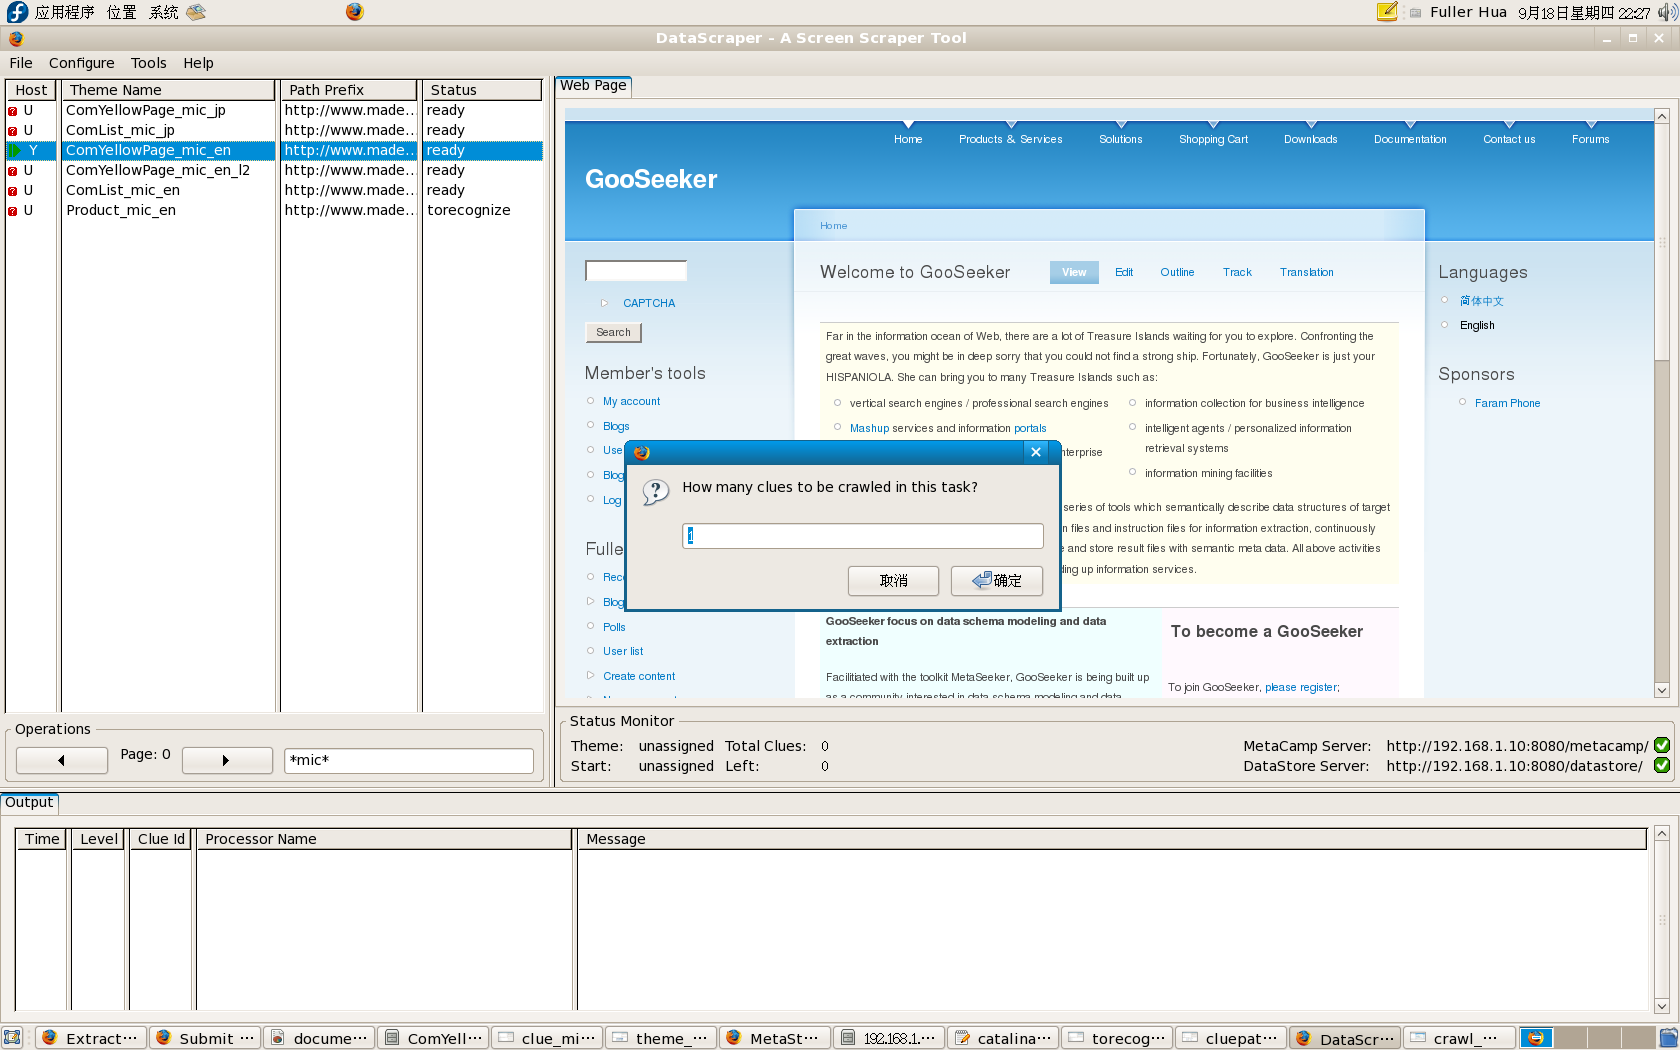Click the 確定 confirm button
This screenshot has width=1680, height=1050.
point(997,581)
